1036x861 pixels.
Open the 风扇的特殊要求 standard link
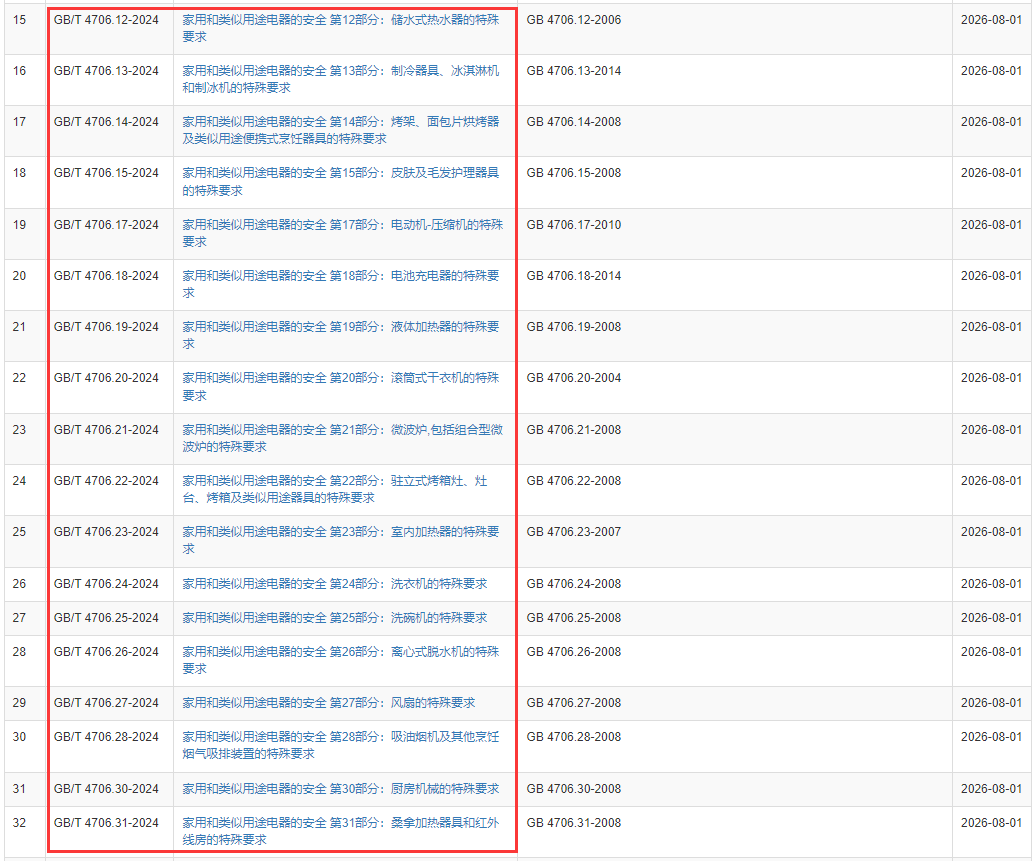click(x=328, y=703)
